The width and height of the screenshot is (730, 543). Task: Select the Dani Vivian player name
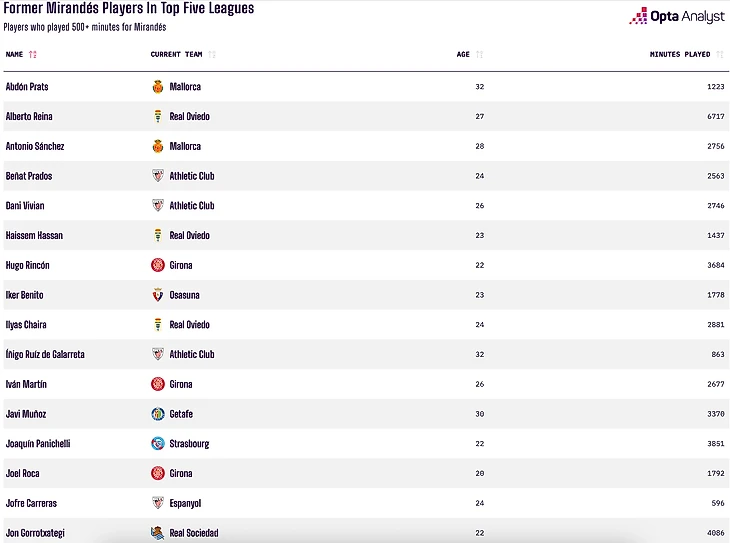coord(25,206)
